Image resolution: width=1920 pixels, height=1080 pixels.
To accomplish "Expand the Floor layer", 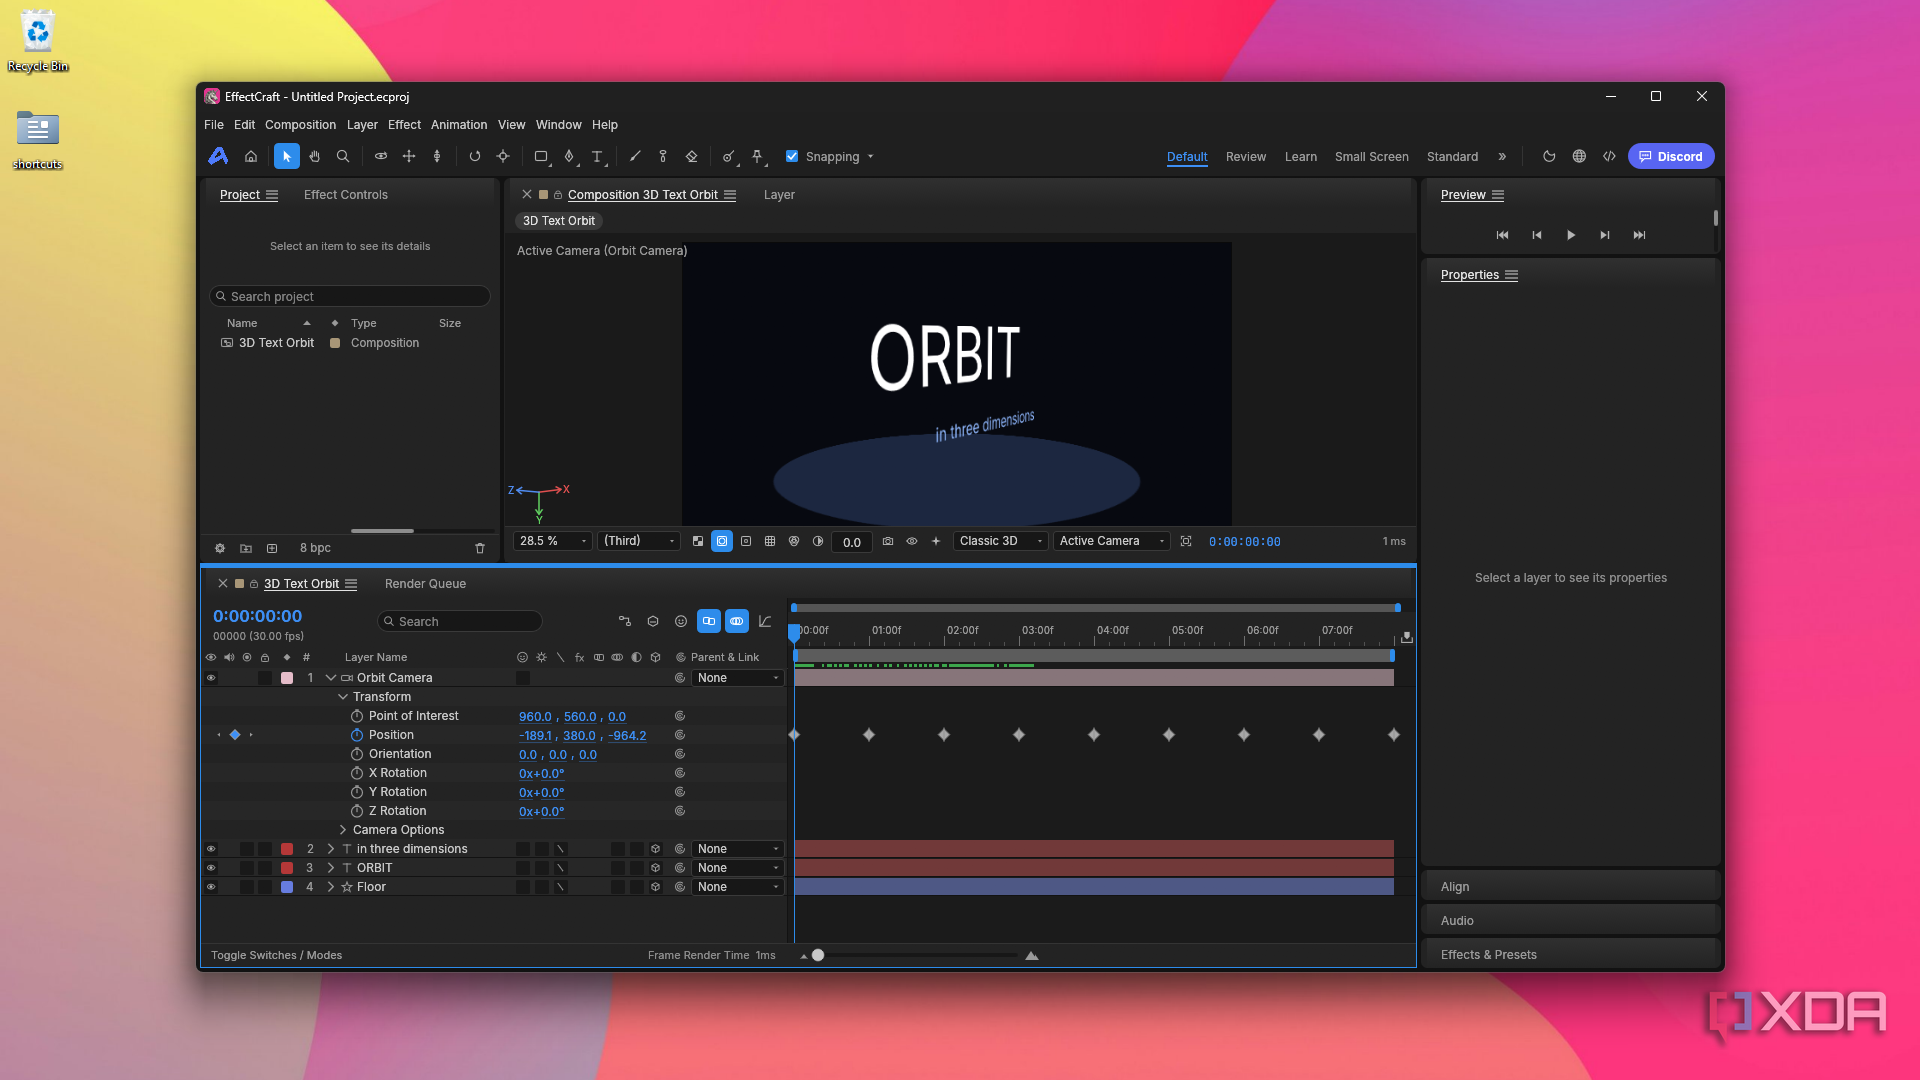I will click(331, 887).
